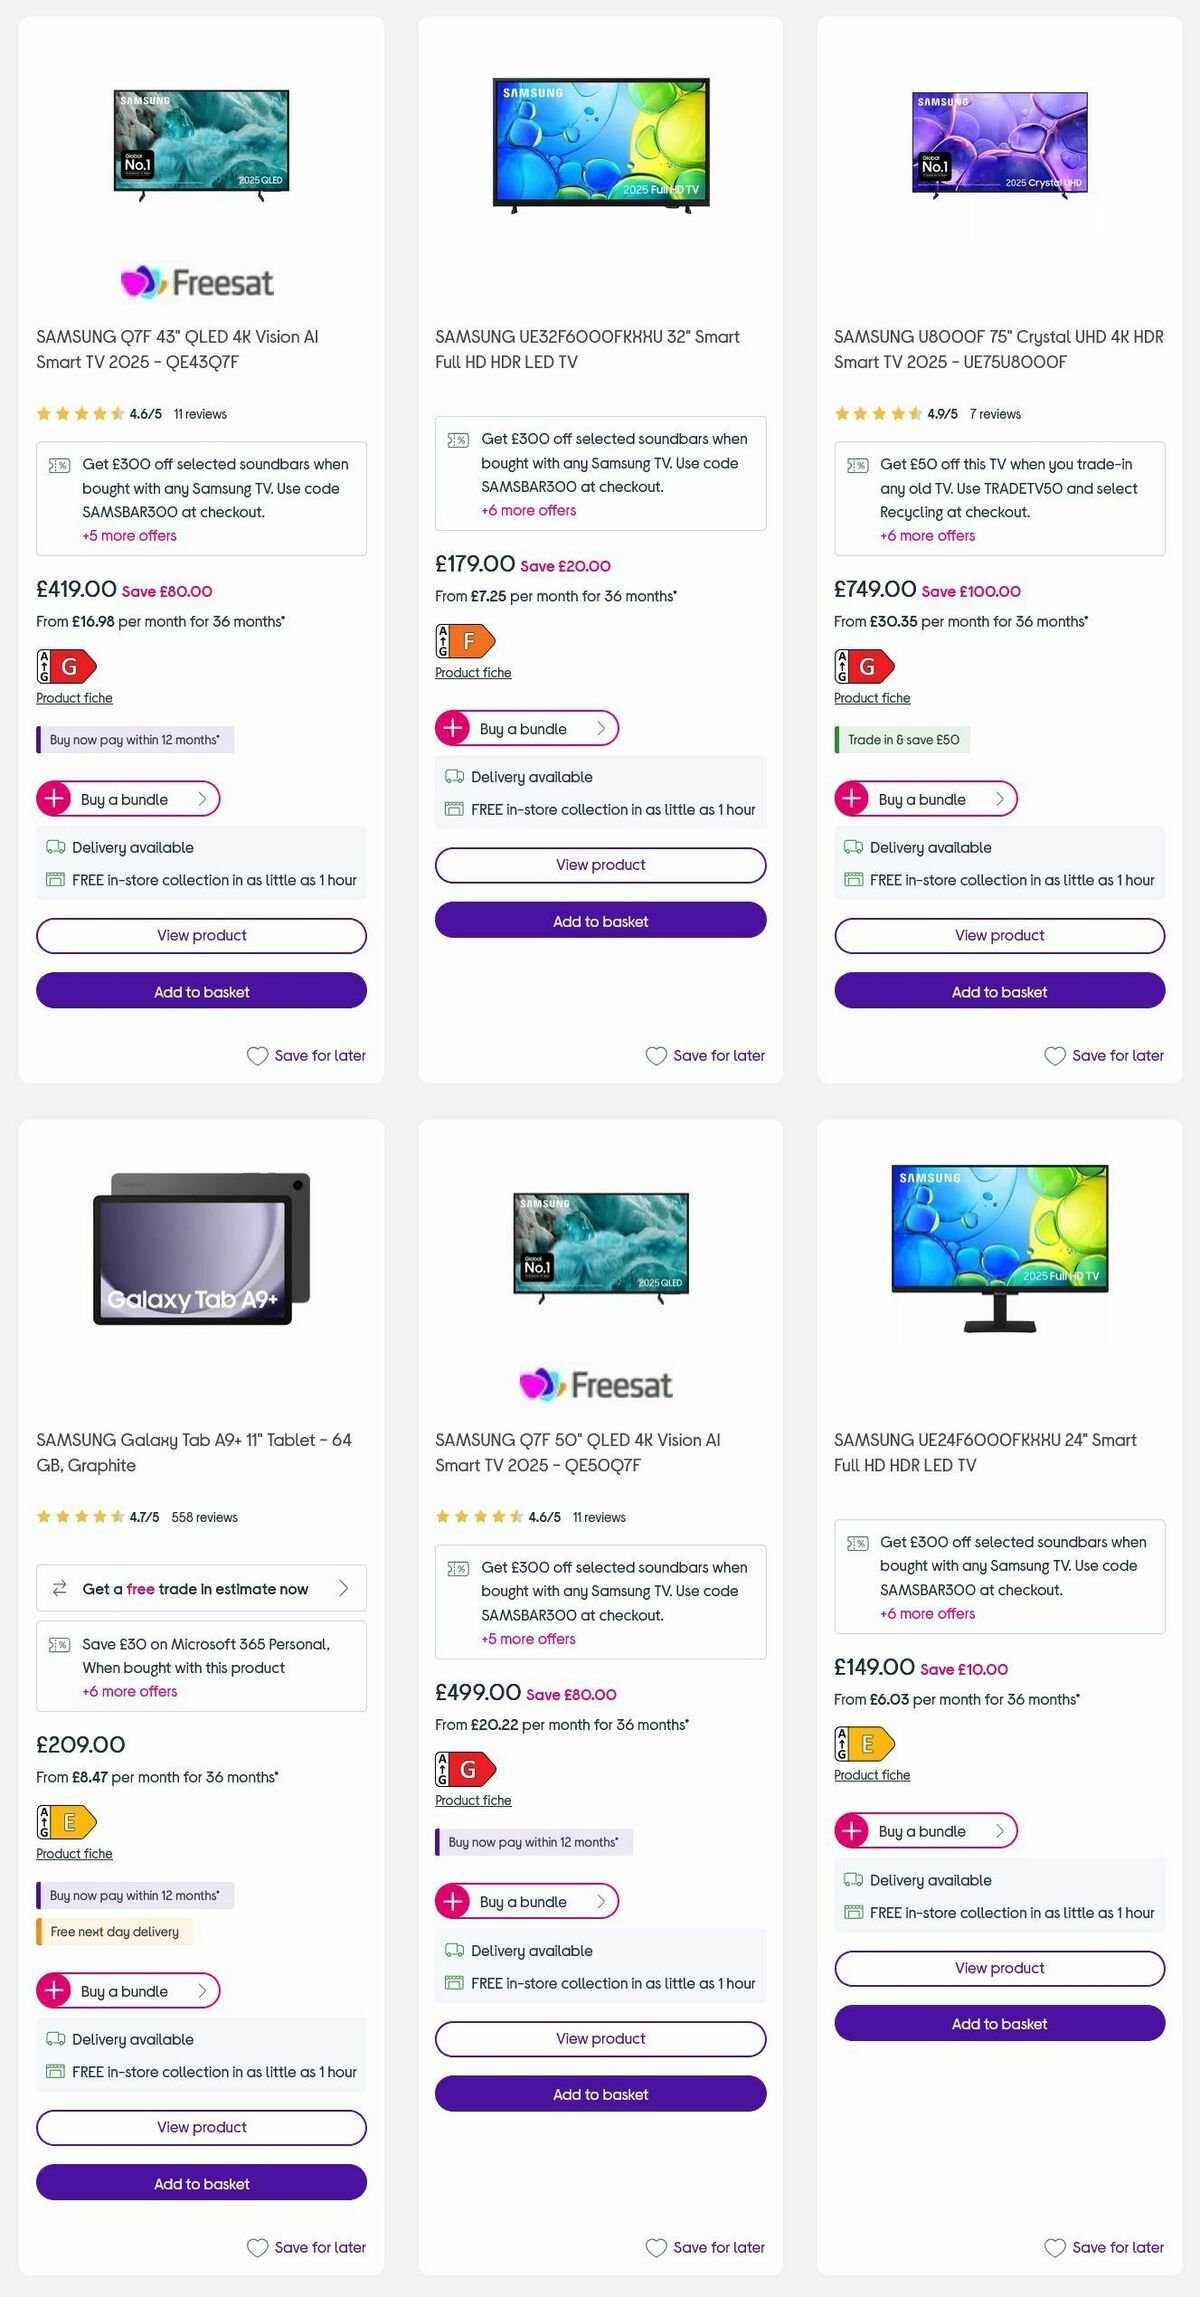Viewport: 1200px width, 2297px height.
Task: Add the 32" Full HD TV to basket
Action: (x=600, y=921)
